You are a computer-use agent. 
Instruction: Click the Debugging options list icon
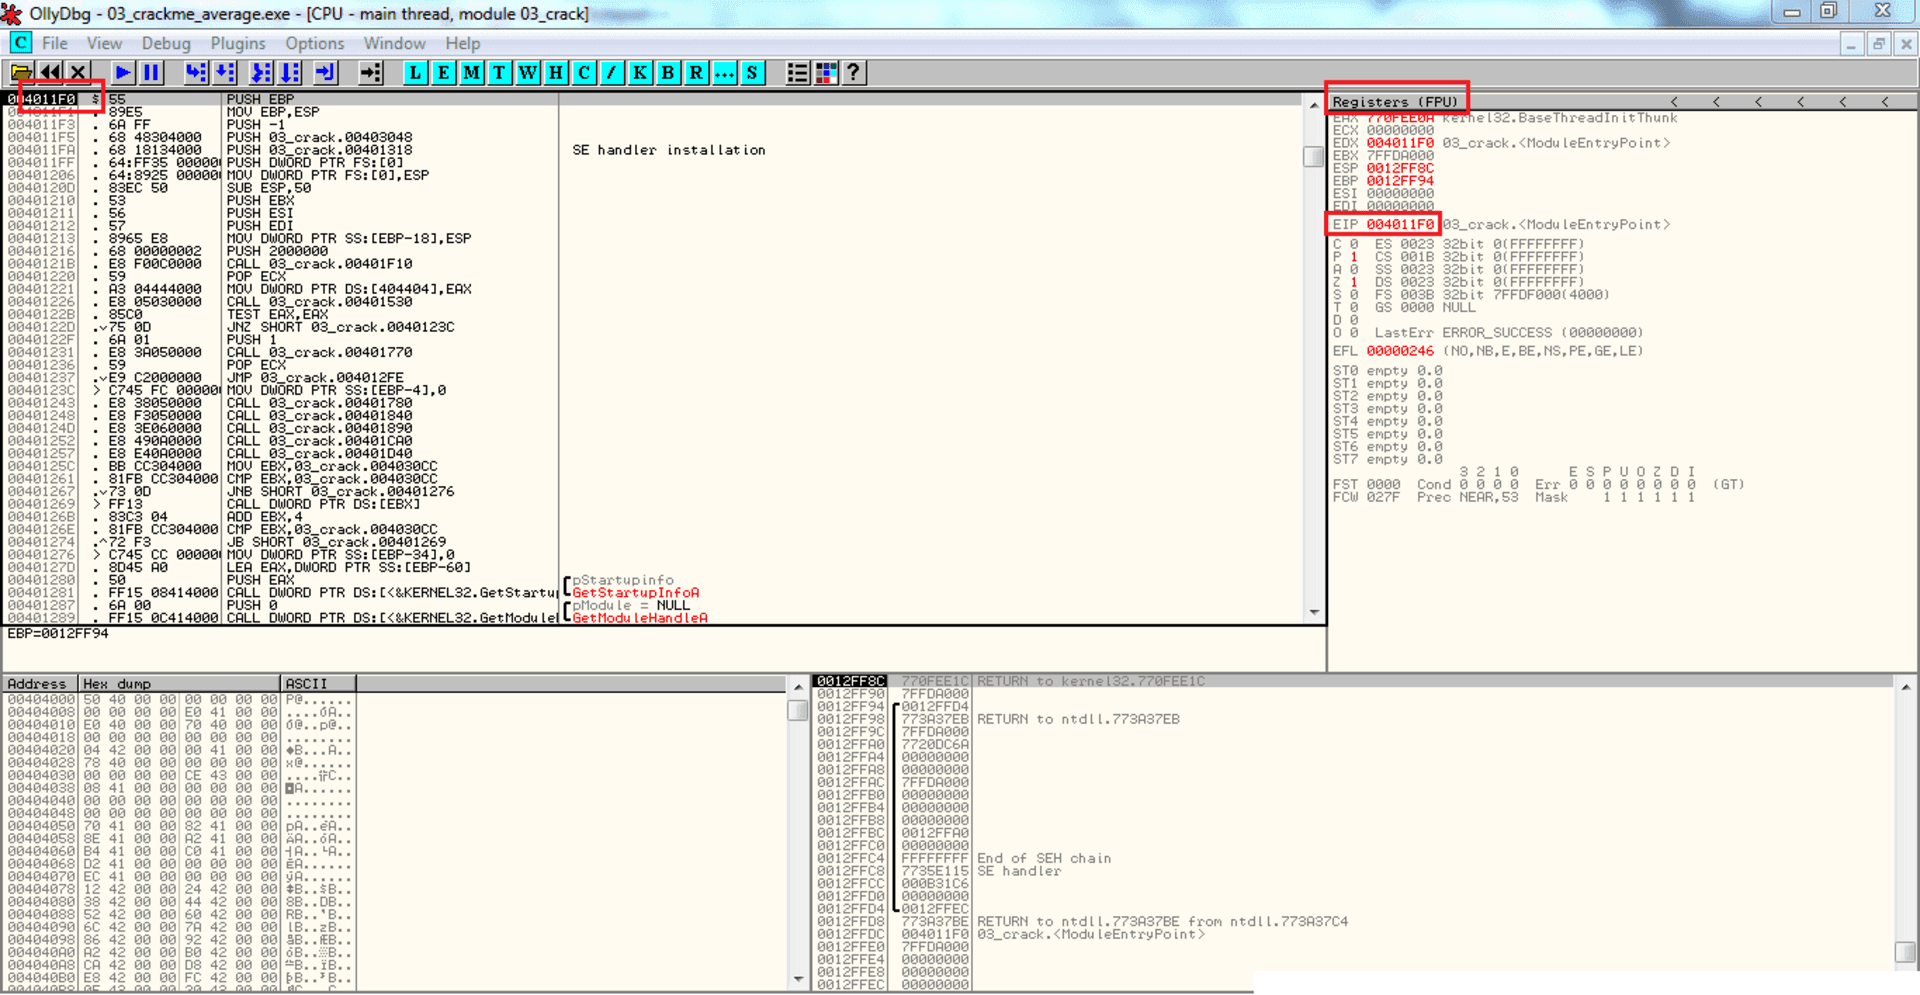click(x=797, y=73)
